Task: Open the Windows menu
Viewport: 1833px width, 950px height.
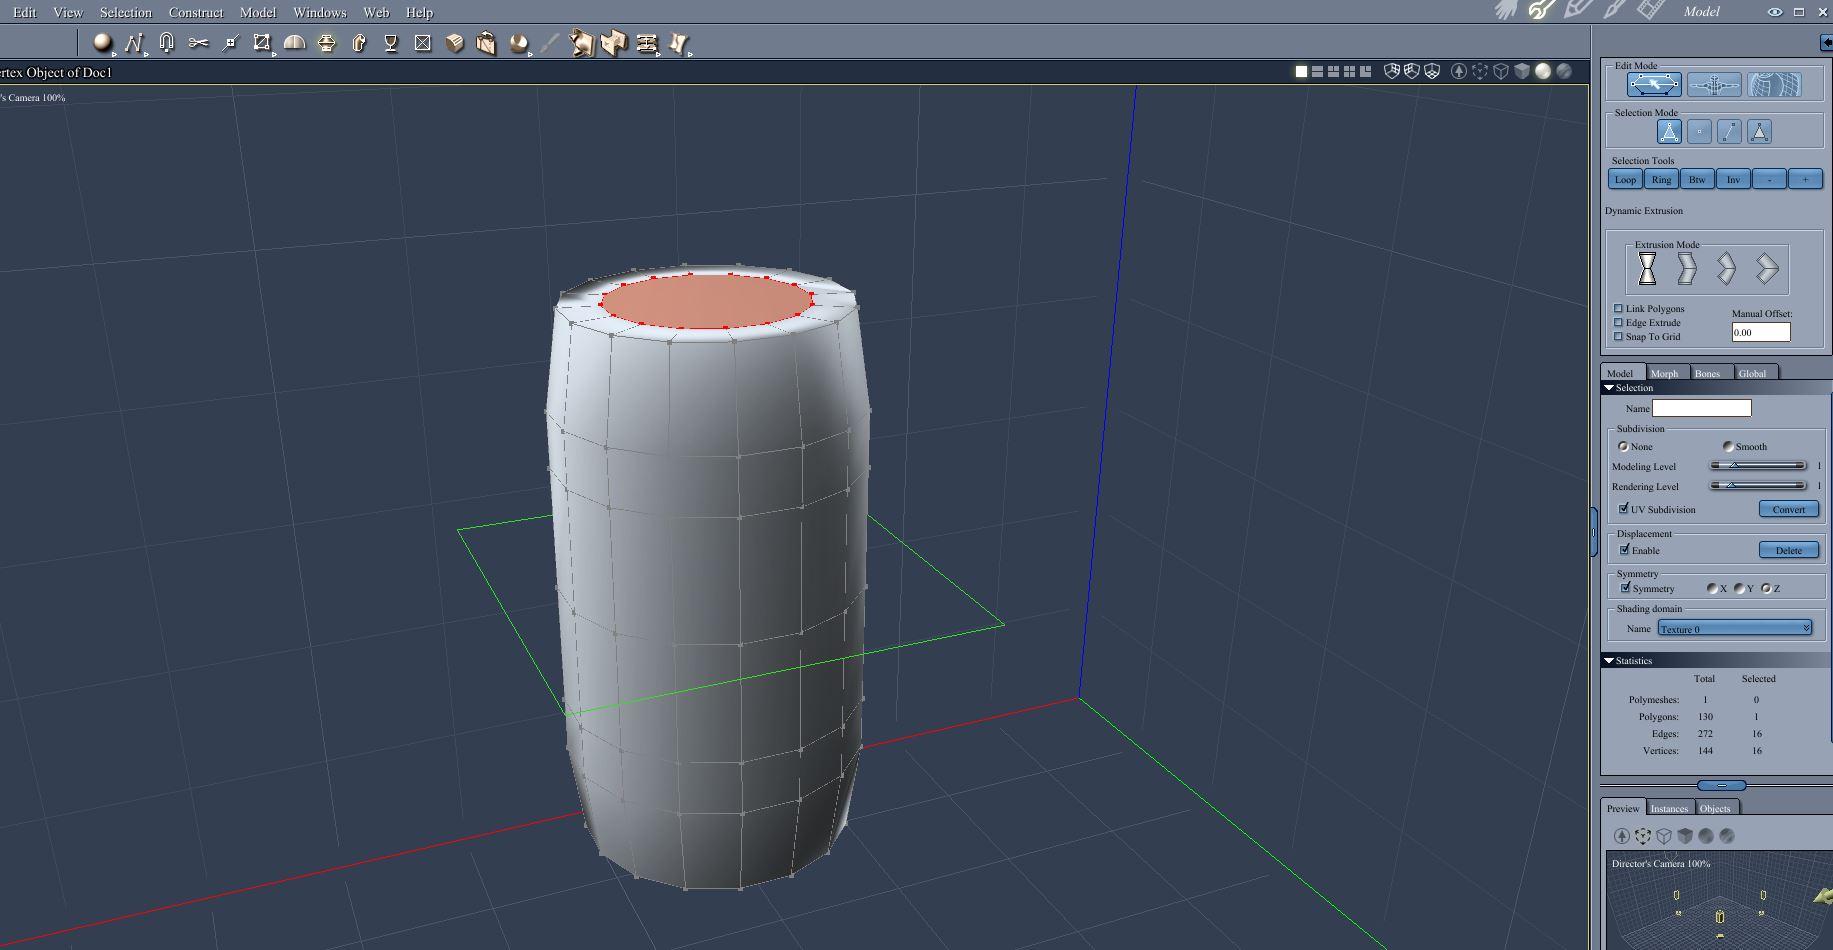Action: tap(320, 12)
